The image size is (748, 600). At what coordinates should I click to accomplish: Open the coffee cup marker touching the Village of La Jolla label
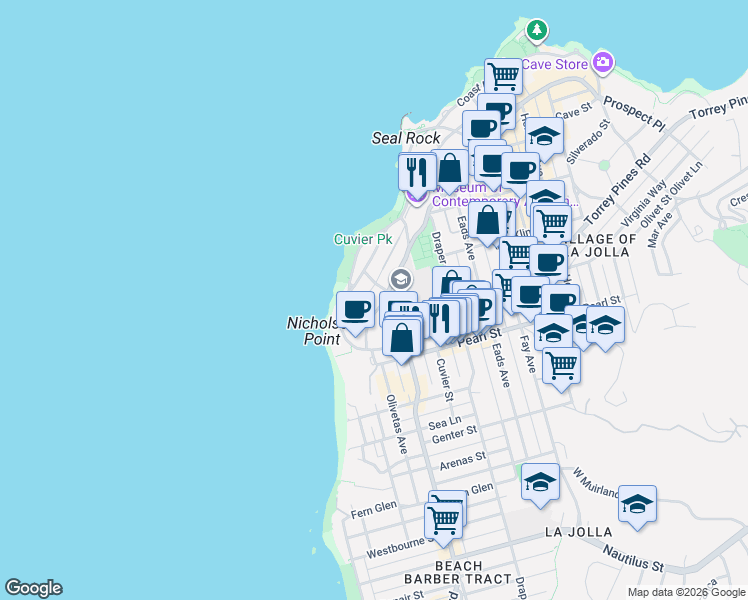point(549,262)
